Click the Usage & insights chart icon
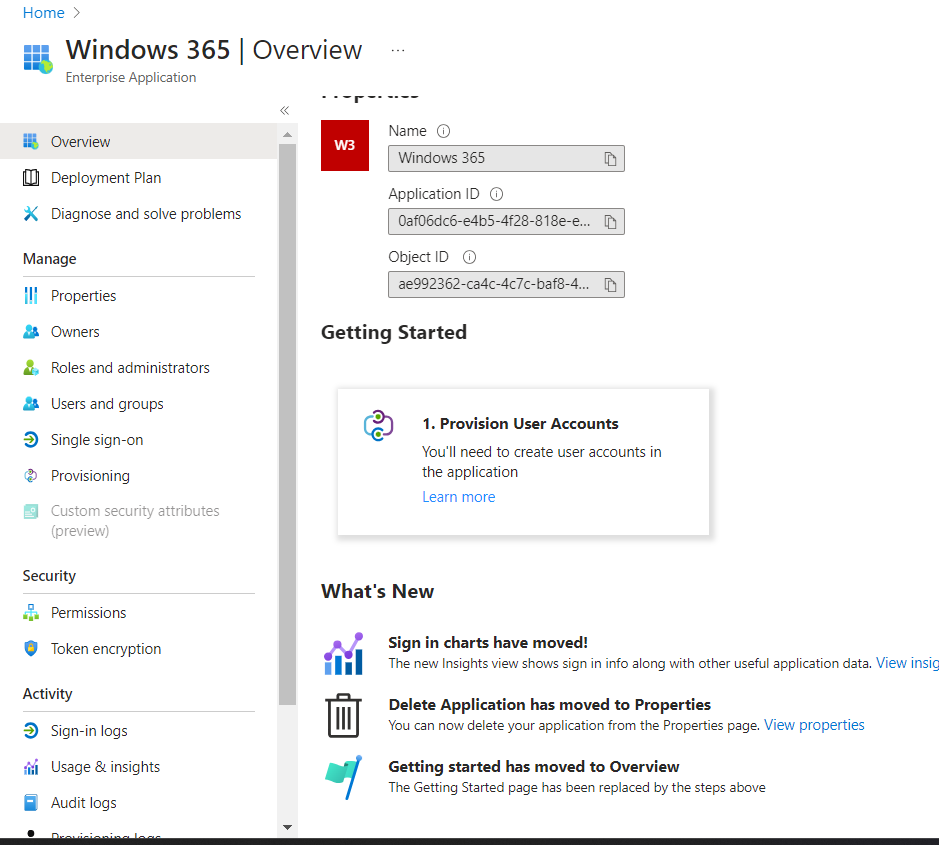The image size is (939, 845). [31, 767]
